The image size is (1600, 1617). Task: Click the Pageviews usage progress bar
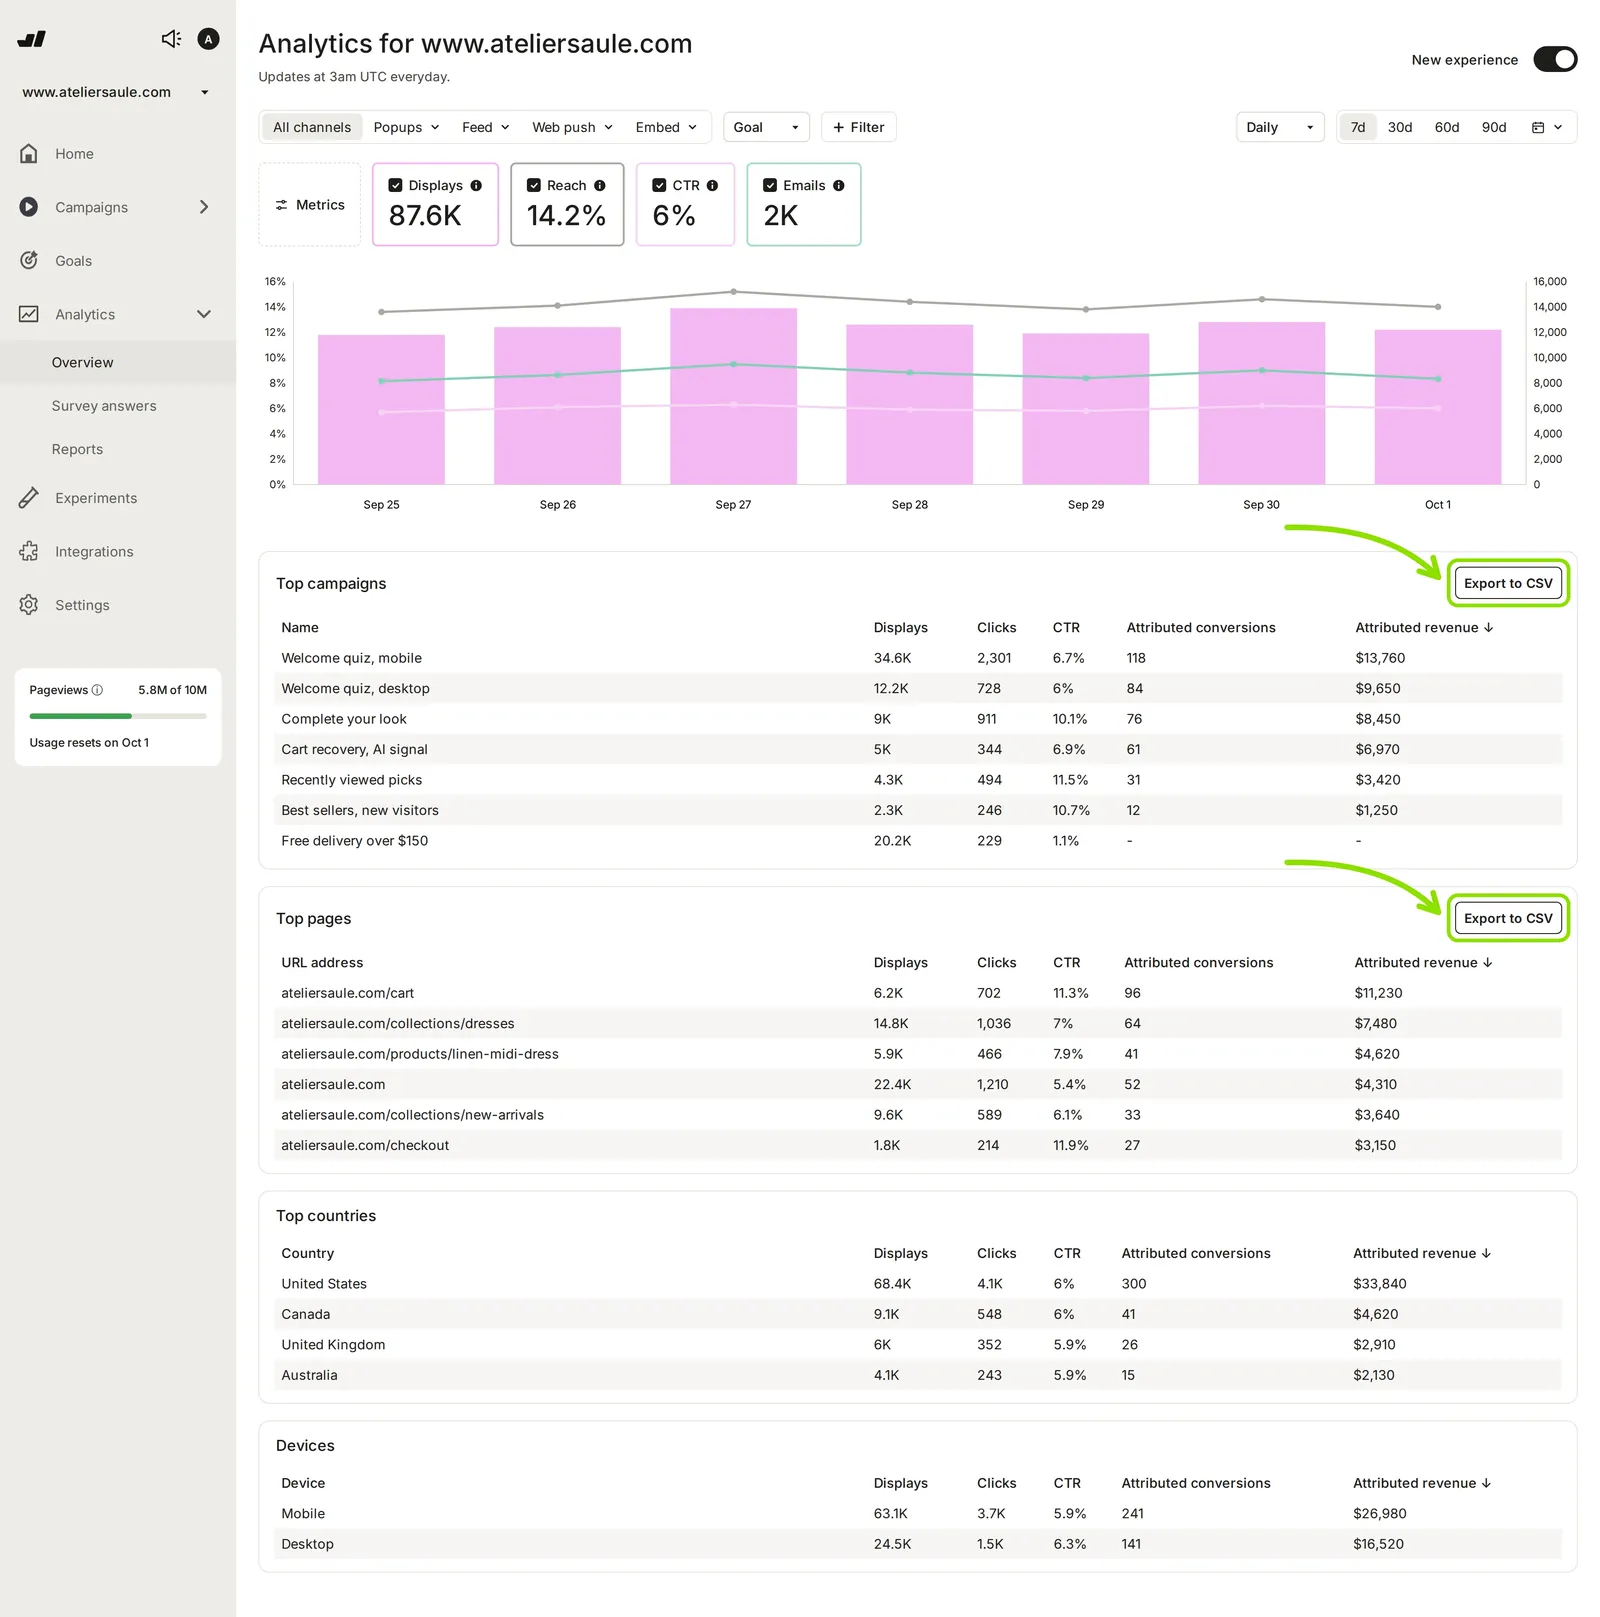(118, 716)
